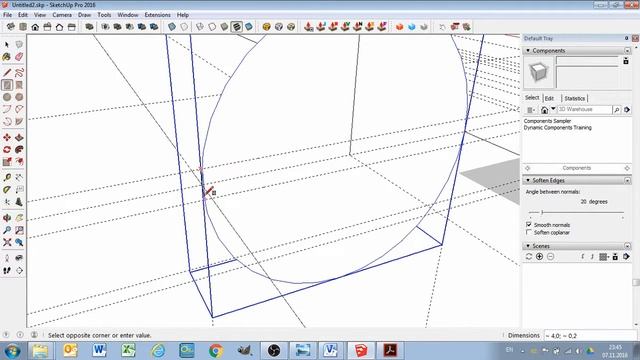Open Dynamic Components Training collection
The height and width of the screenshot is (360, 640).
click(558, 128)
